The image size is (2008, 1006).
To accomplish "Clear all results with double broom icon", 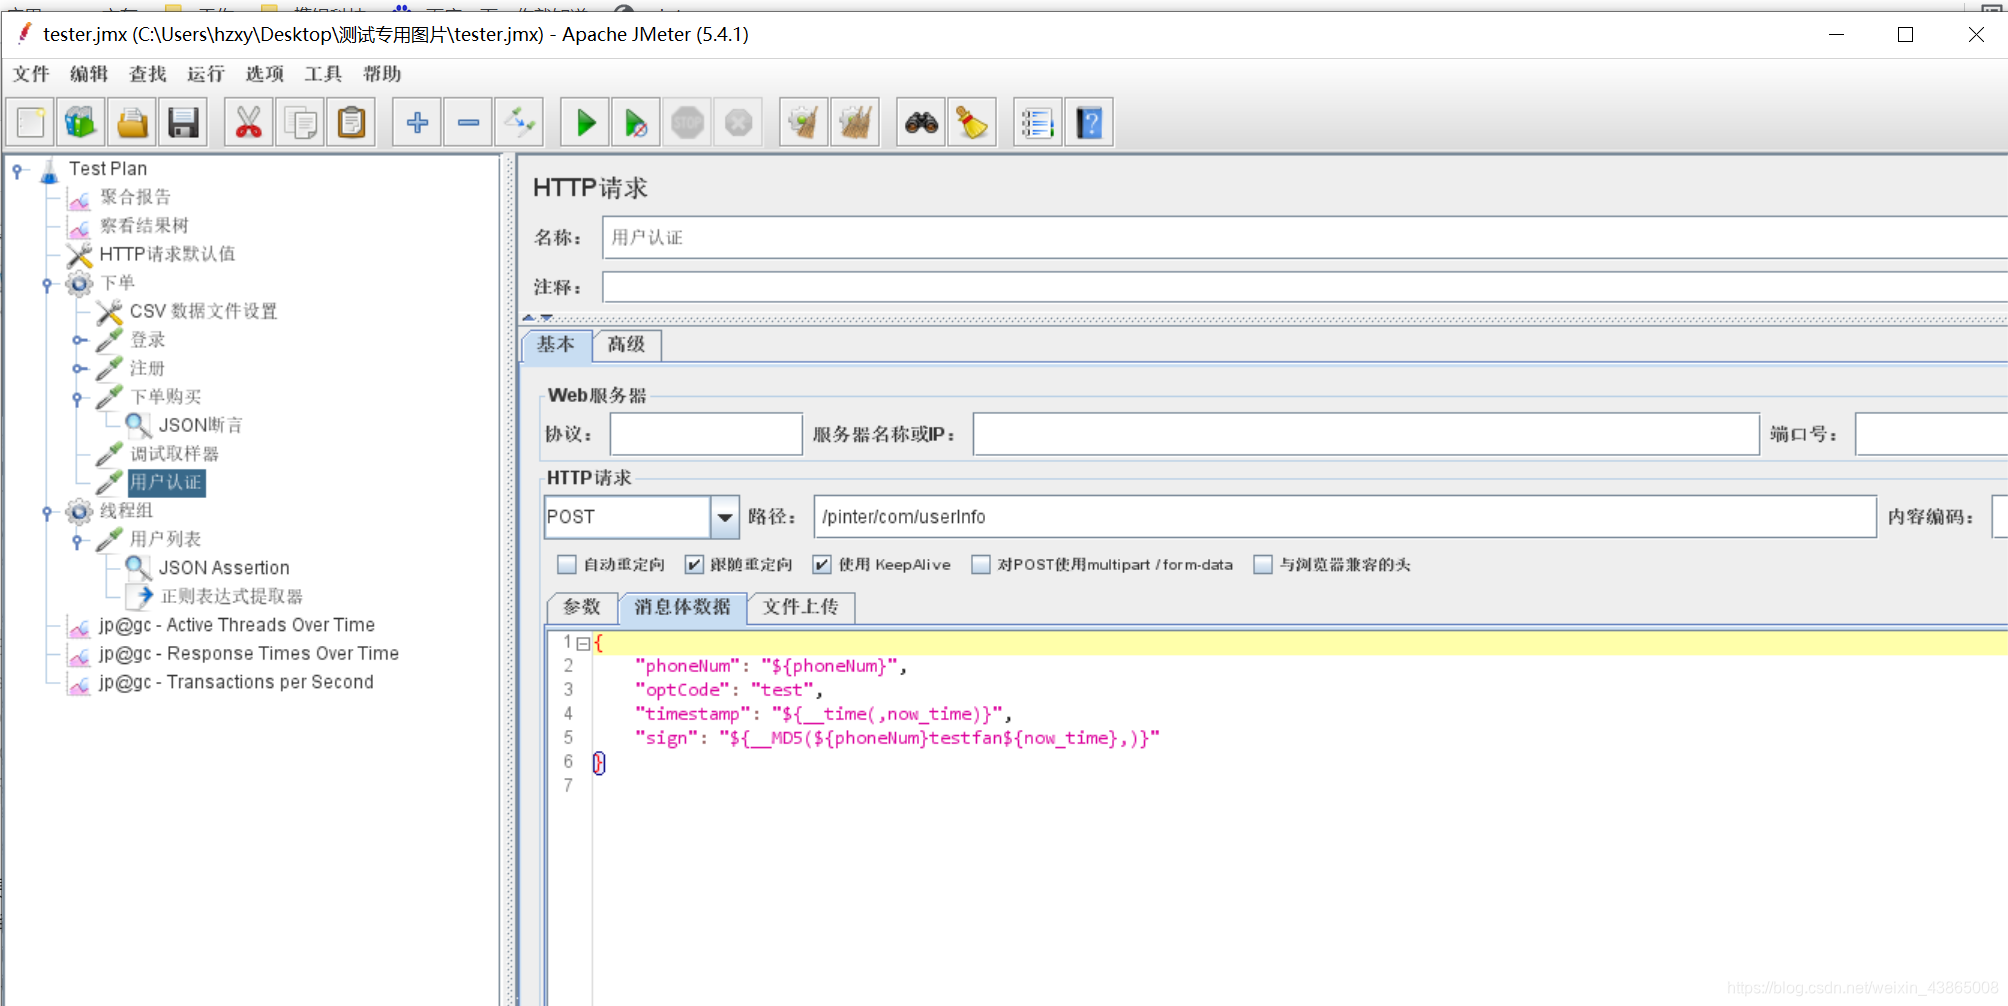I will coord(855,123).
